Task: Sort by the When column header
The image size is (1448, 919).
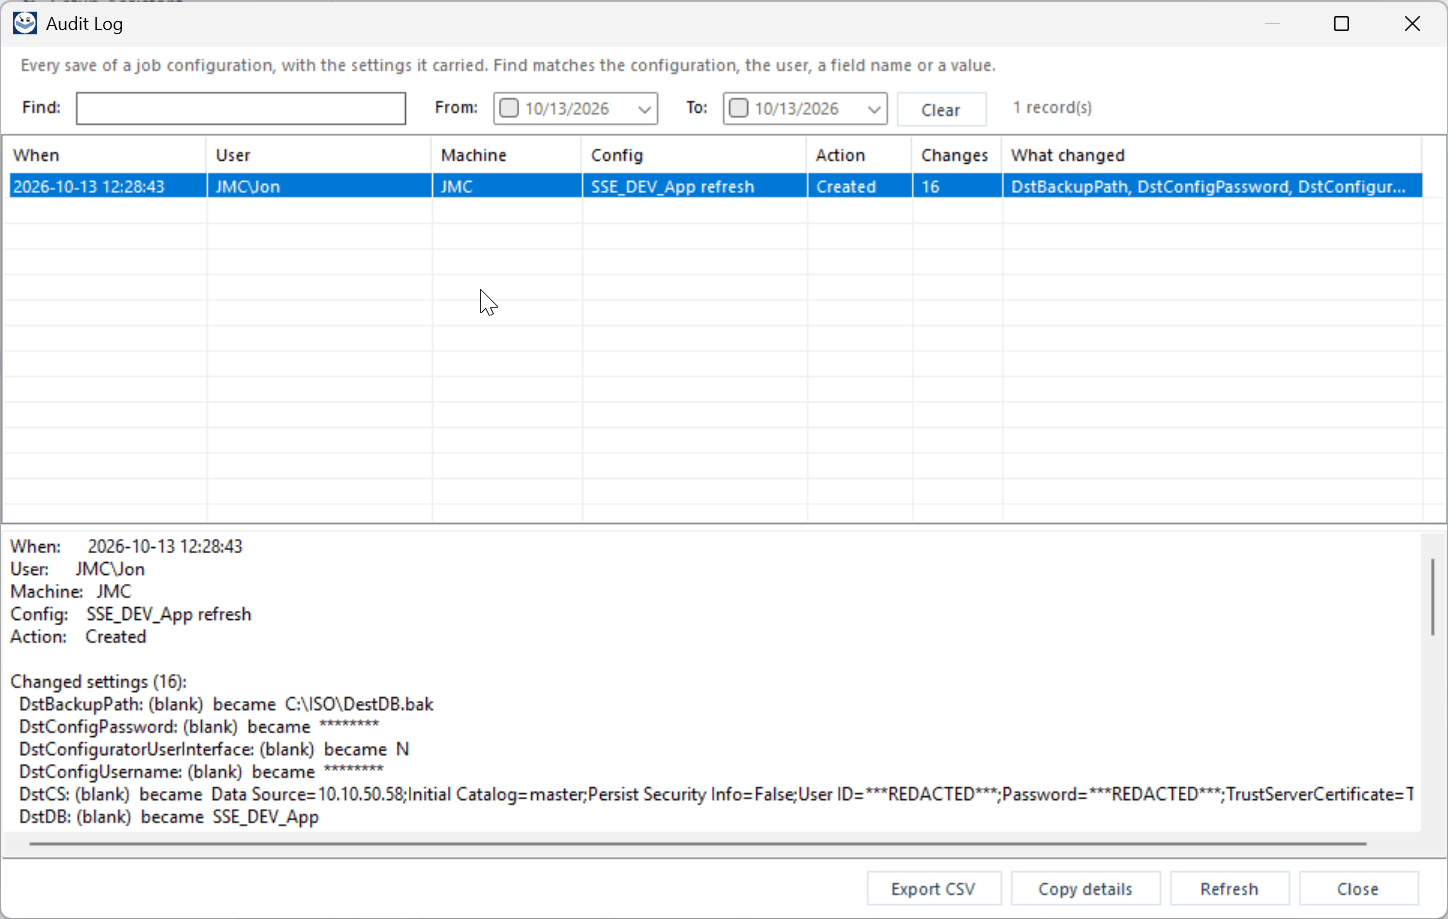Action: point(105,155)
